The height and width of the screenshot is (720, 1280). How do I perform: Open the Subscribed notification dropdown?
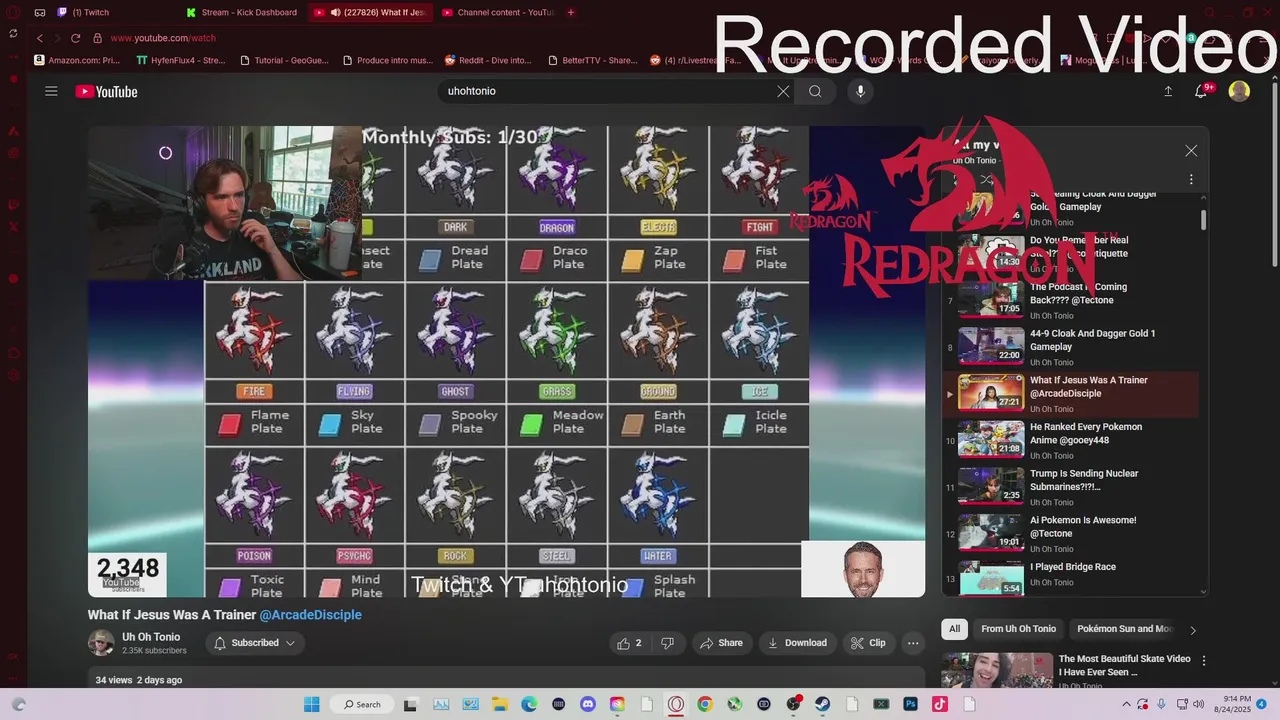(x=255, y=643)
